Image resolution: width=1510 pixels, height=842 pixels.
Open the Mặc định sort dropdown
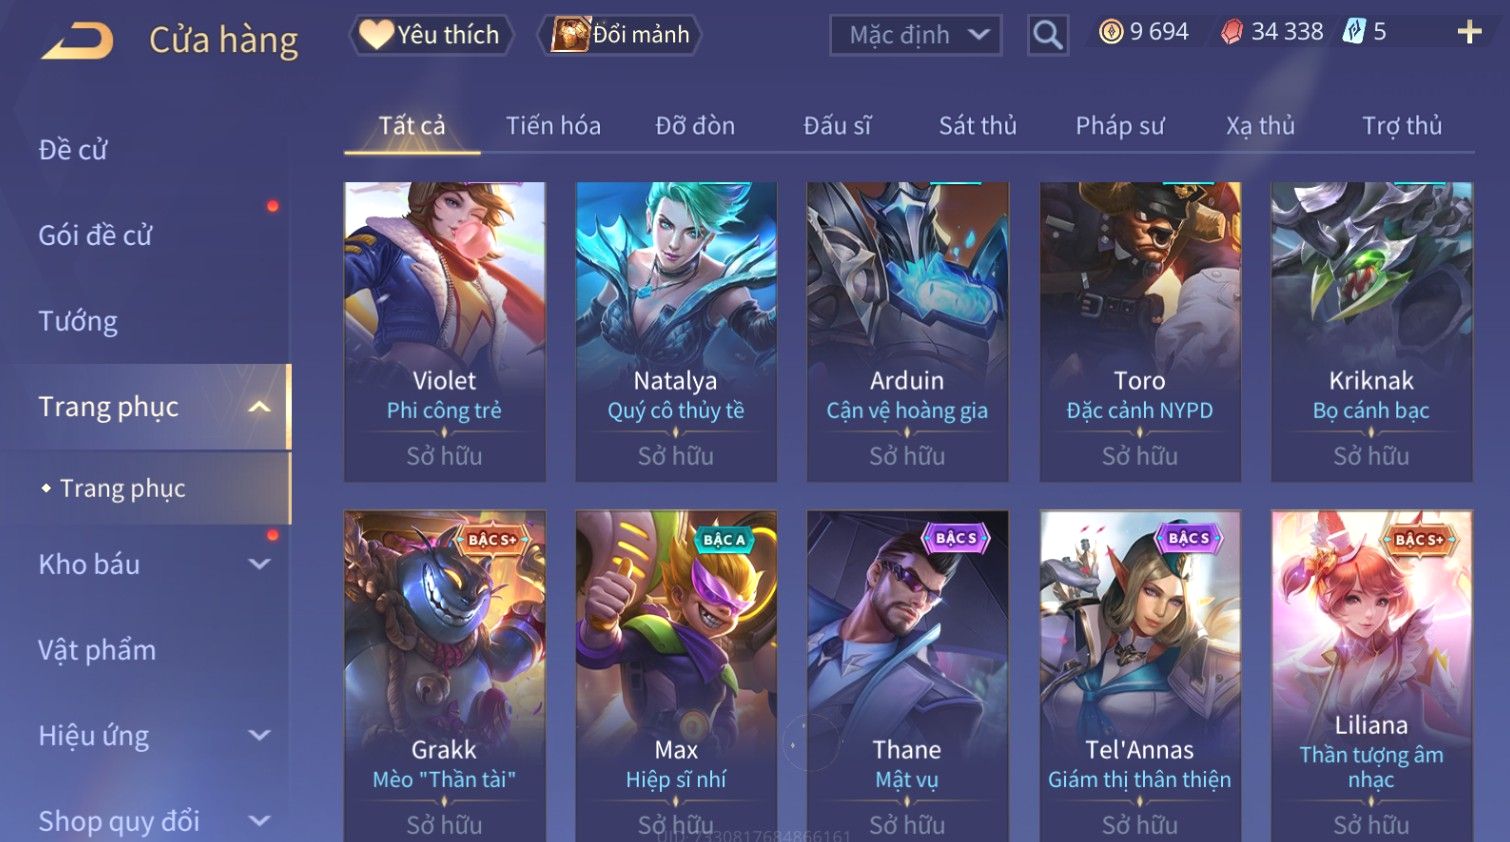click(x=915, y=35)
